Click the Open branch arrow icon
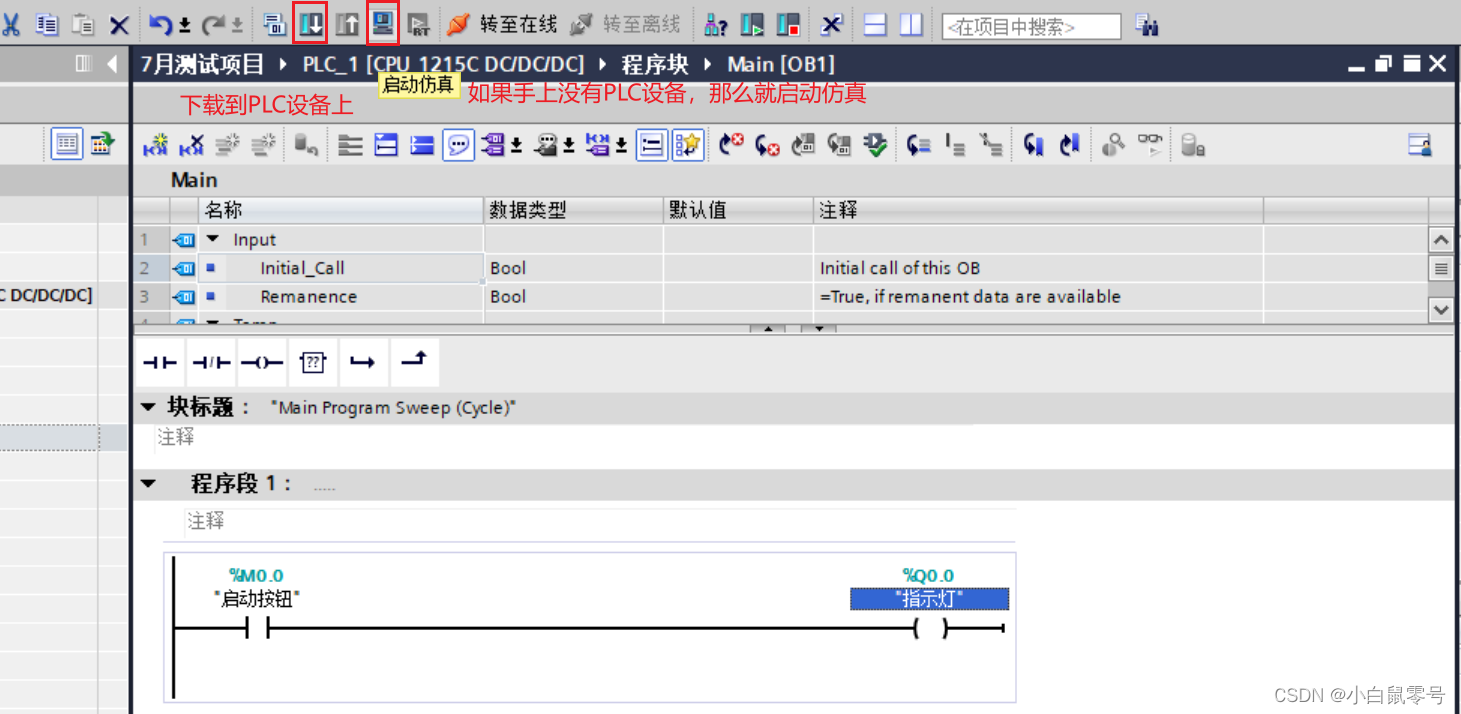Image resolution: width=1461 pixels, height=714 pixels. pos(364,362)
